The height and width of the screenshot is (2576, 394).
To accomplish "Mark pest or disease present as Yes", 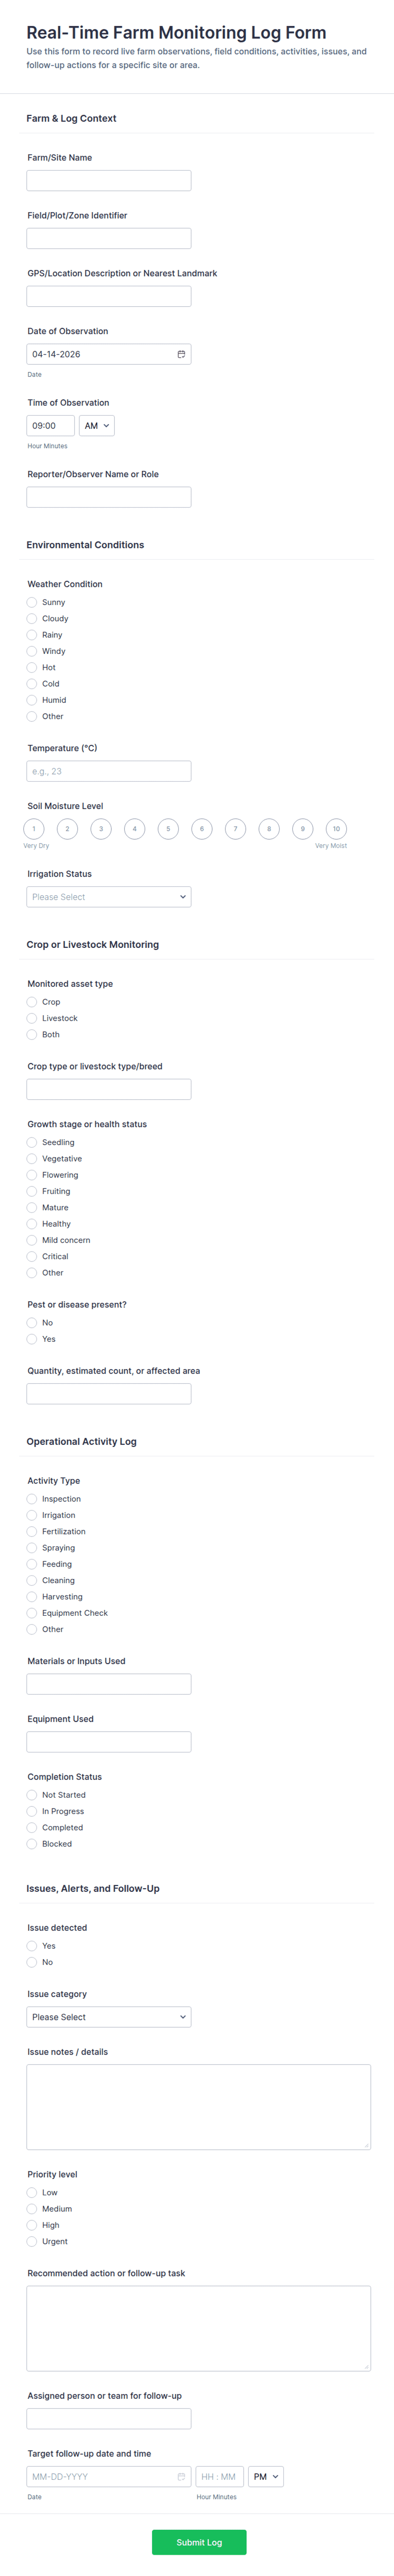I will coord(32,1339).
